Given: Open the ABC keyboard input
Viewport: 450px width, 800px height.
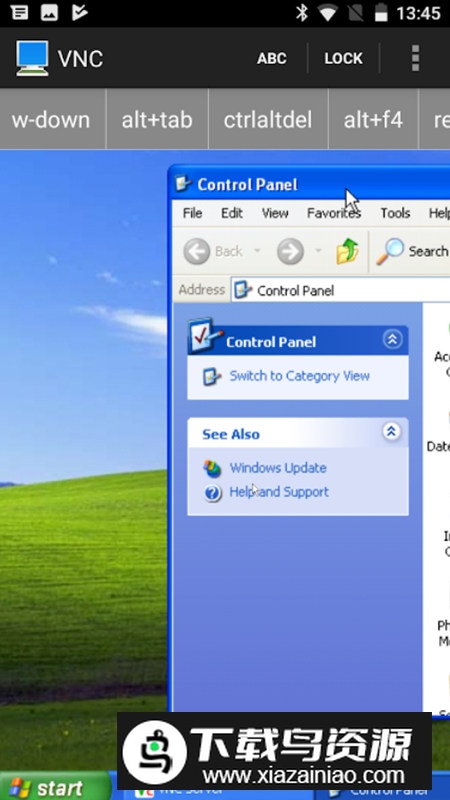Looking at the screenshot, I should pos(271,58).
